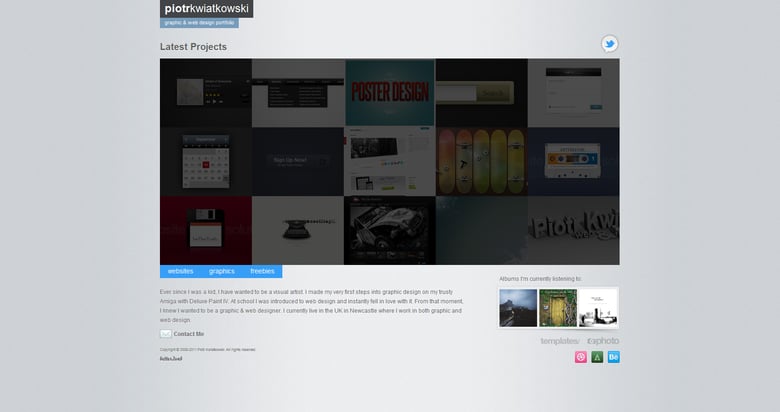The width and height of the screenshot is (780, 412).
Task: Open the cassette tape project thumbnail
Action: point(573,161)
